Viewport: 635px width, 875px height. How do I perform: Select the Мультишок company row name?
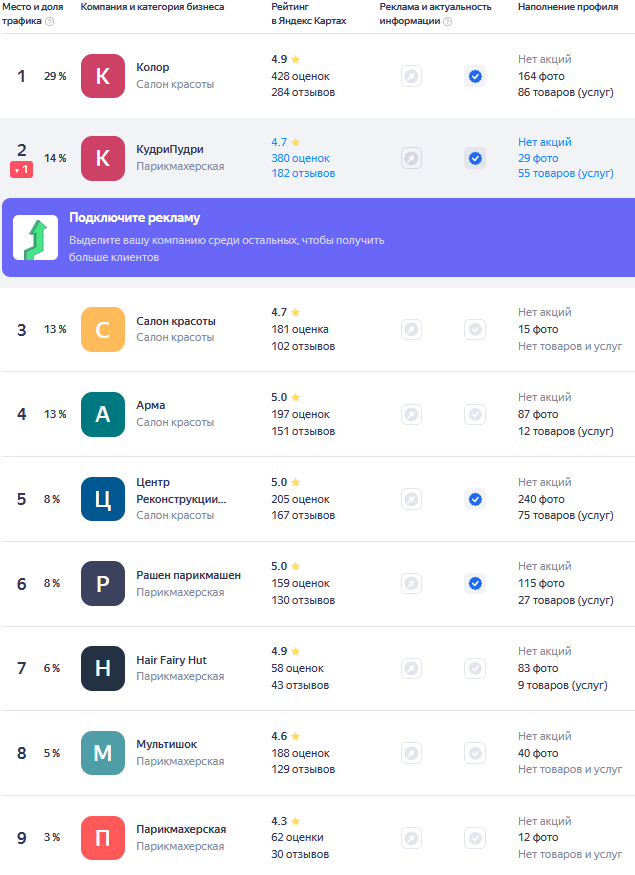click(x=166, y=744)
